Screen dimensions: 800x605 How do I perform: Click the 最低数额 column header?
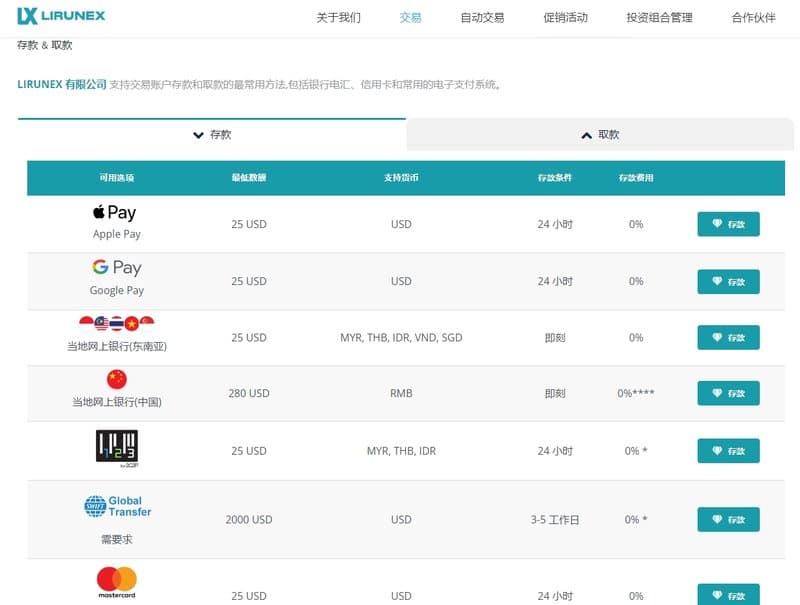249,178
